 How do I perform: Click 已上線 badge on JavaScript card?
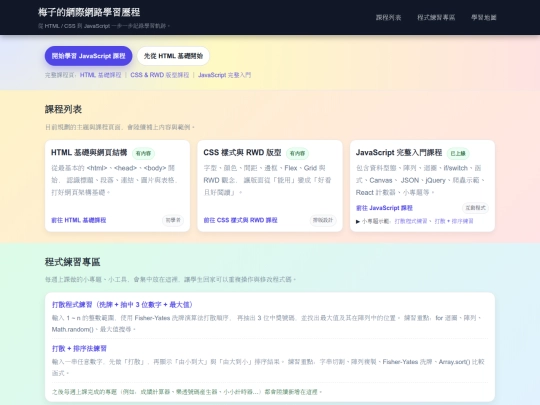tap(458, 153)
